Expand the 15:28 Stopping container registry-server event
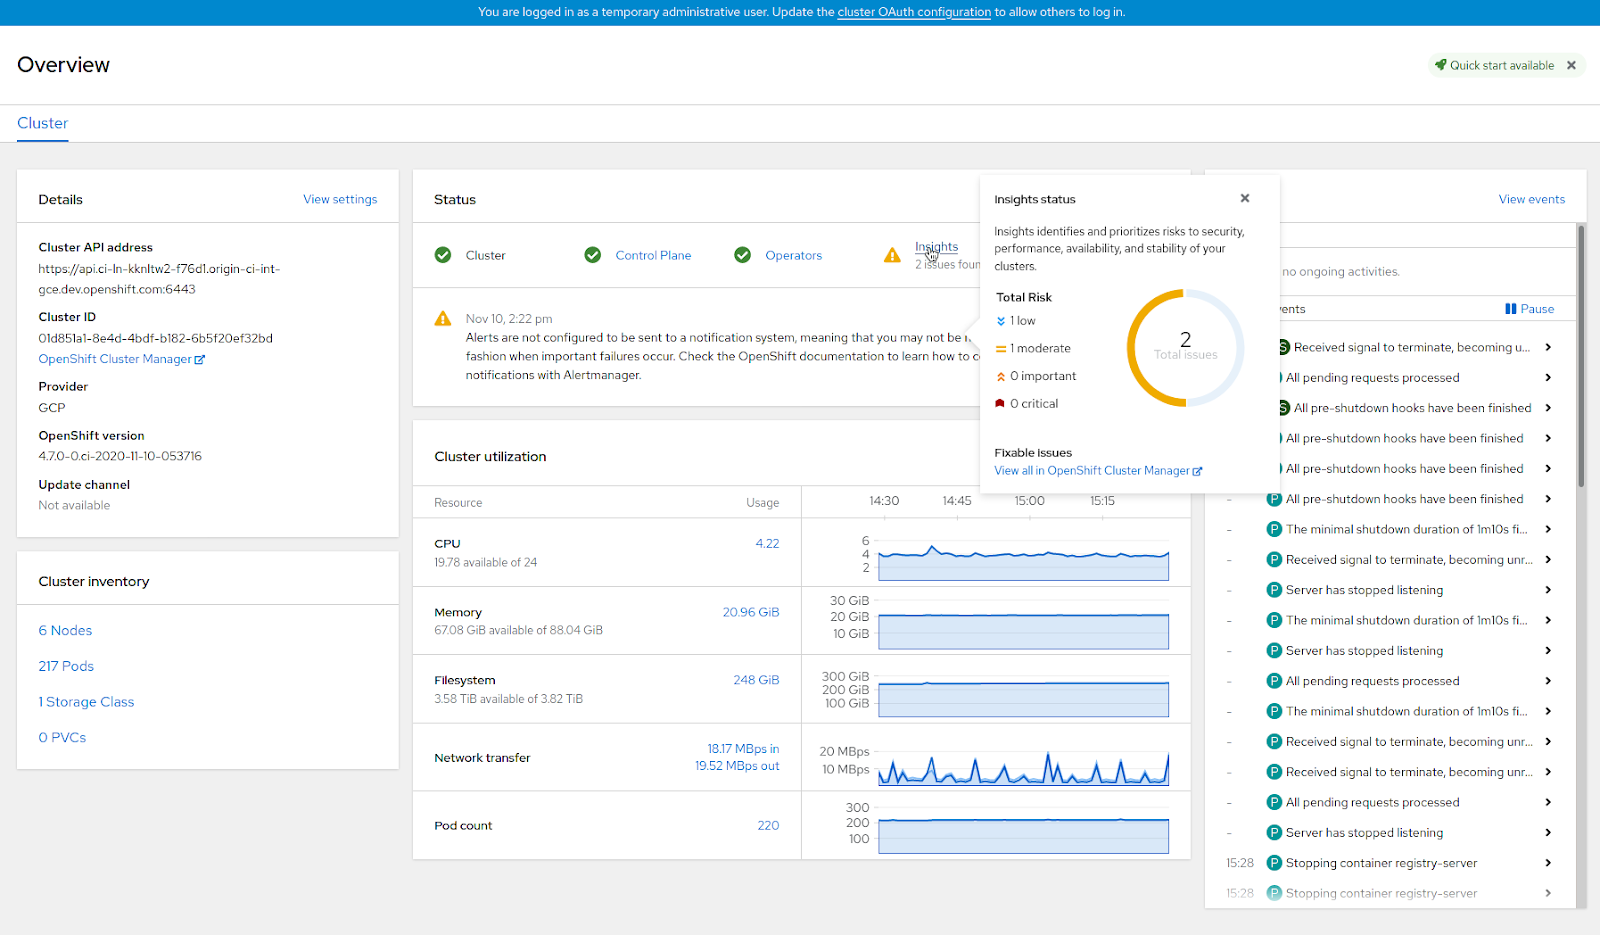 (1547, 862)
